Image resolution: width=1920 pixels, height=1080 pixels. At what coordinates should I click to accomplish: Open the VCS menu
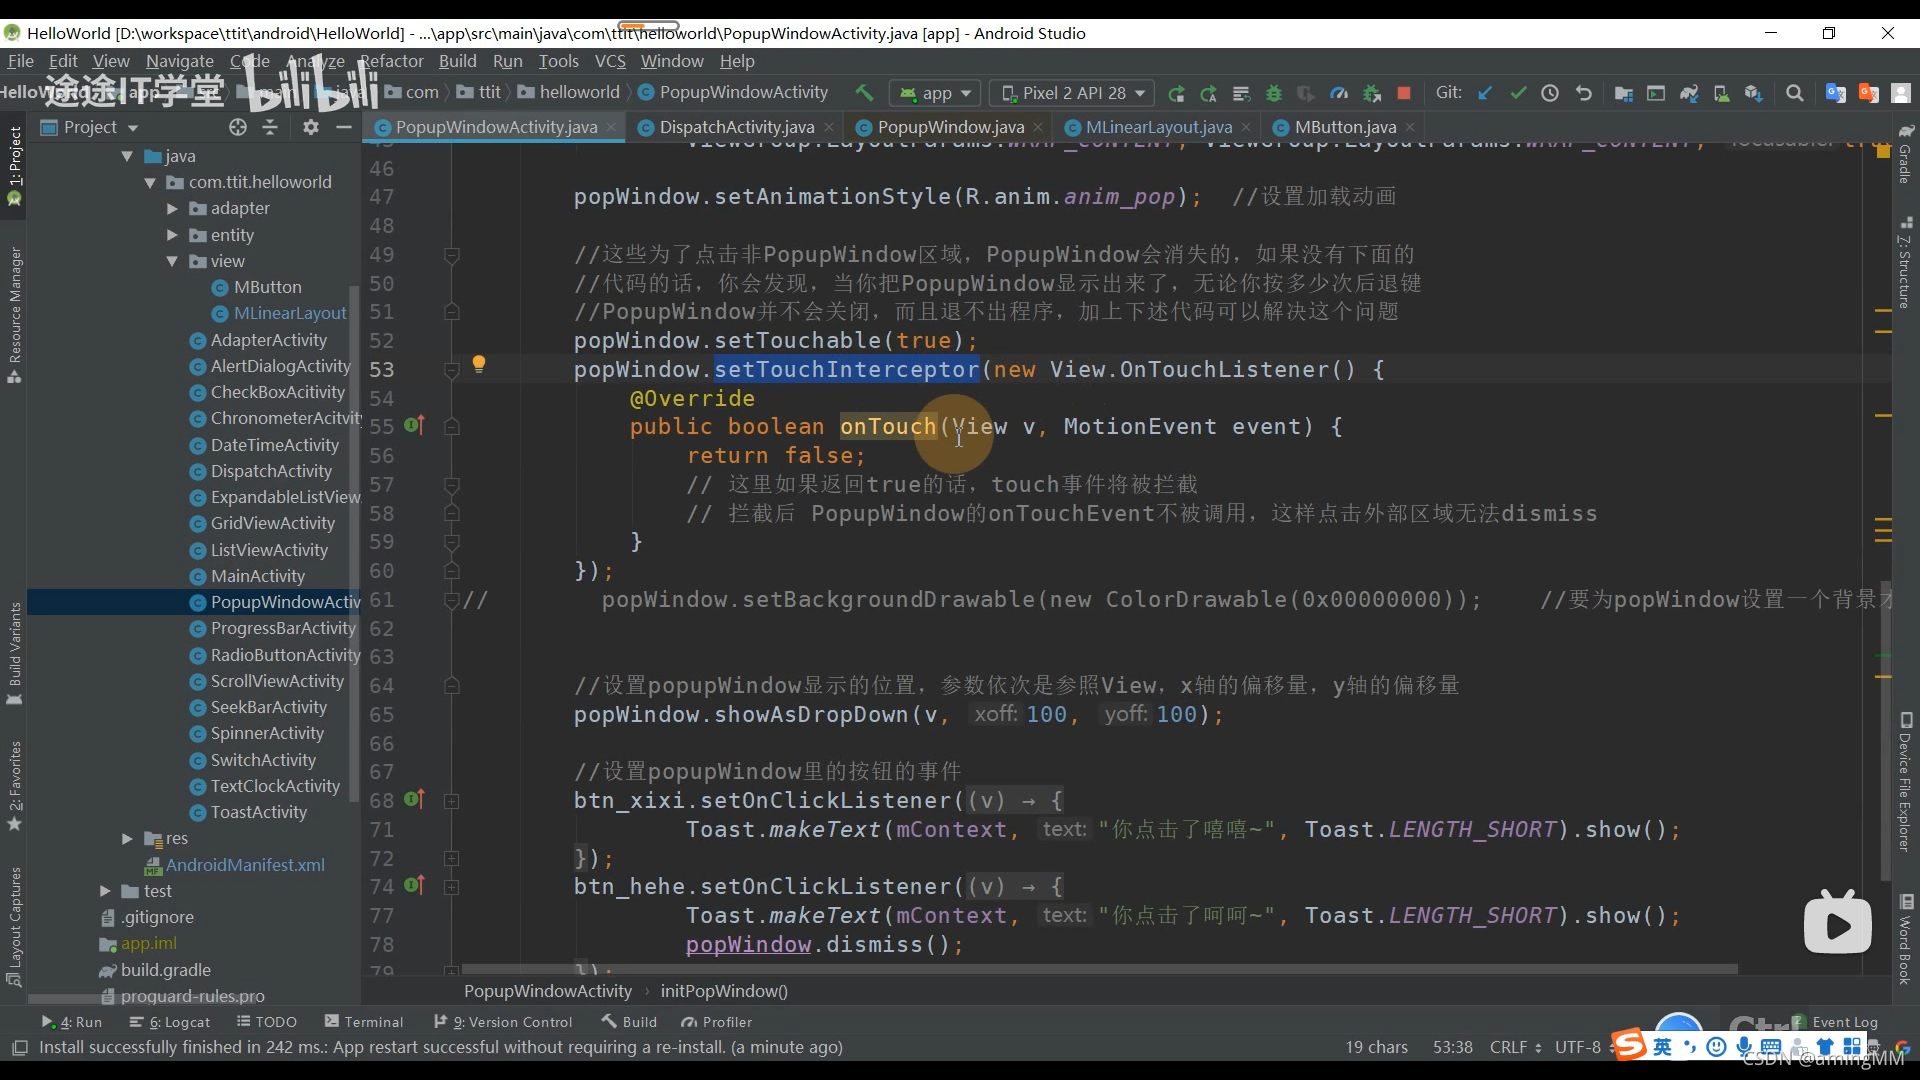[610, 61]
